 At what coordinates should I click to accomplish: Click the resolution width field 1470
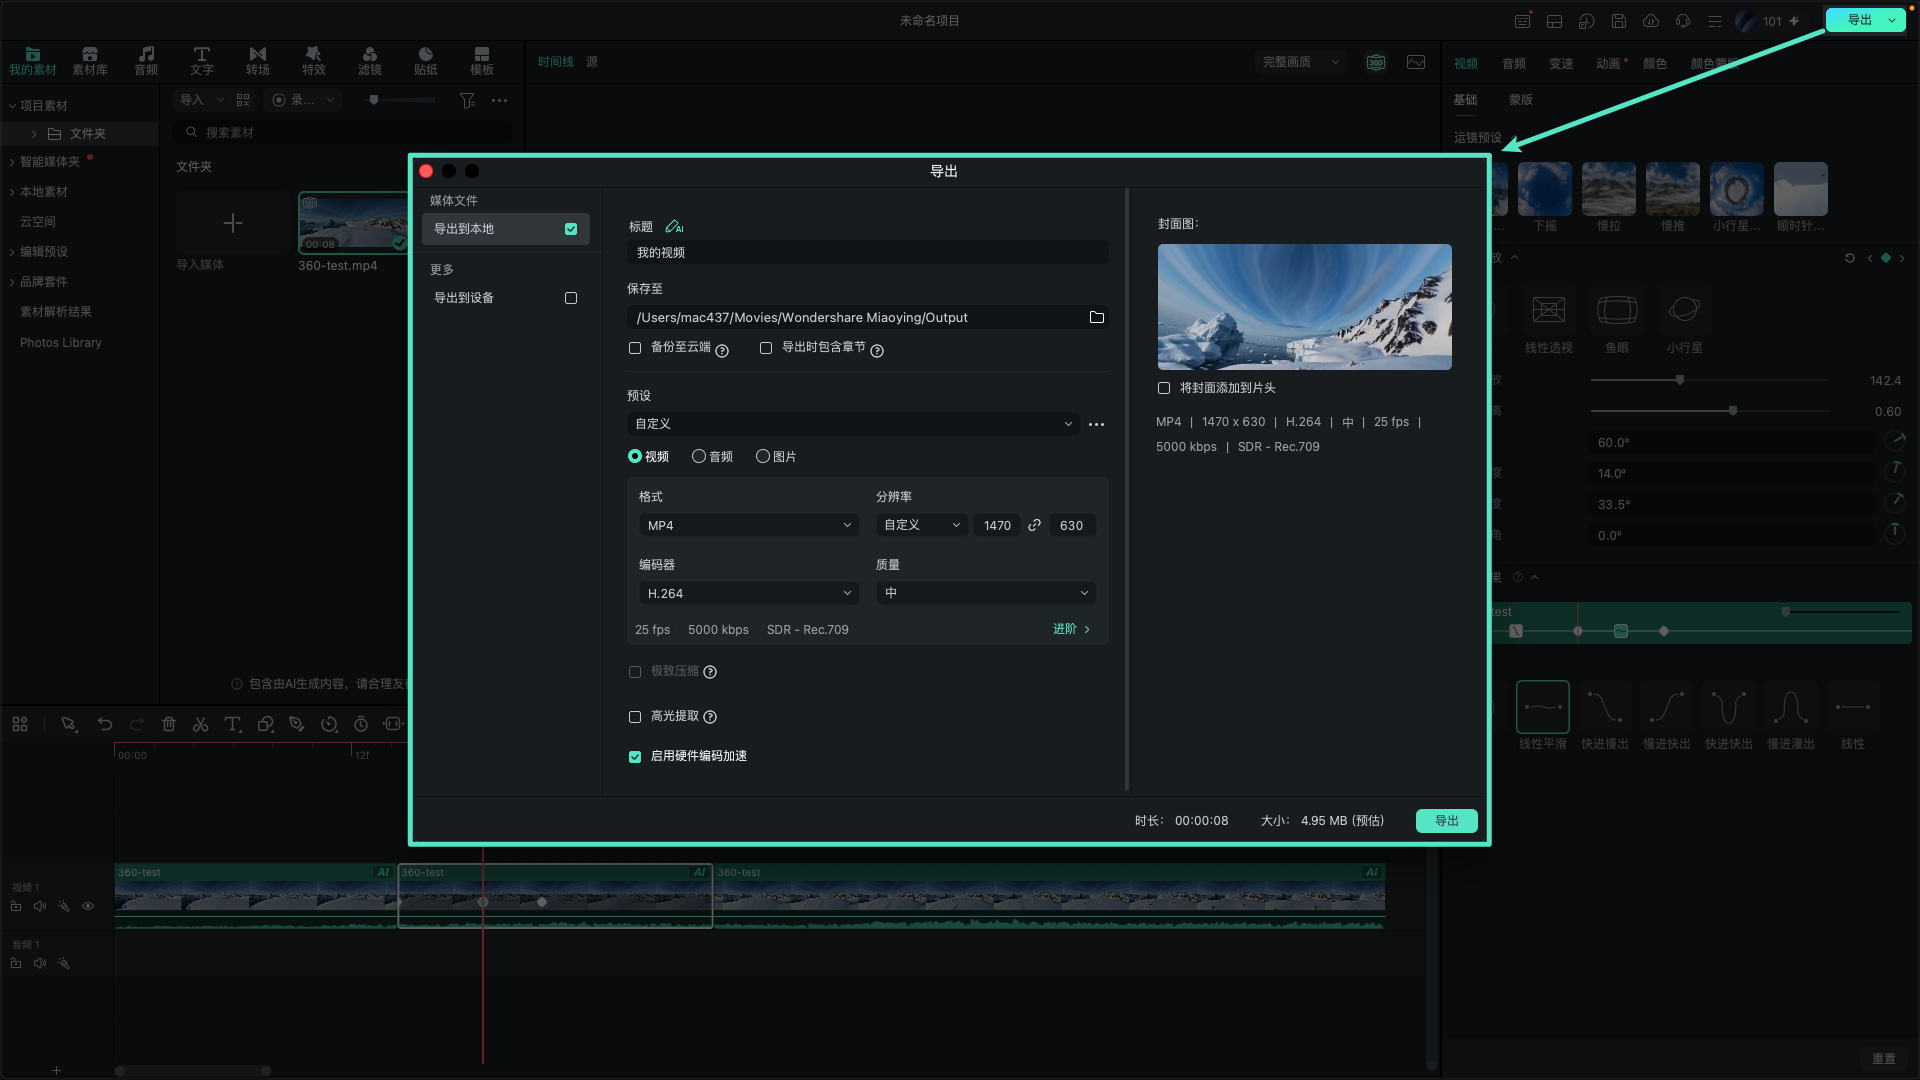997,525
